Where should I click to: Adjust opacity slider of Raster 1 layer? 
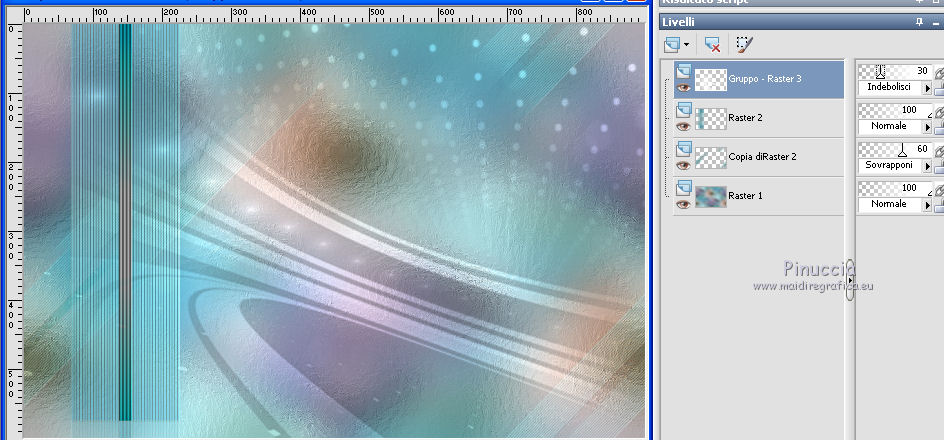(x=894, y=188)
